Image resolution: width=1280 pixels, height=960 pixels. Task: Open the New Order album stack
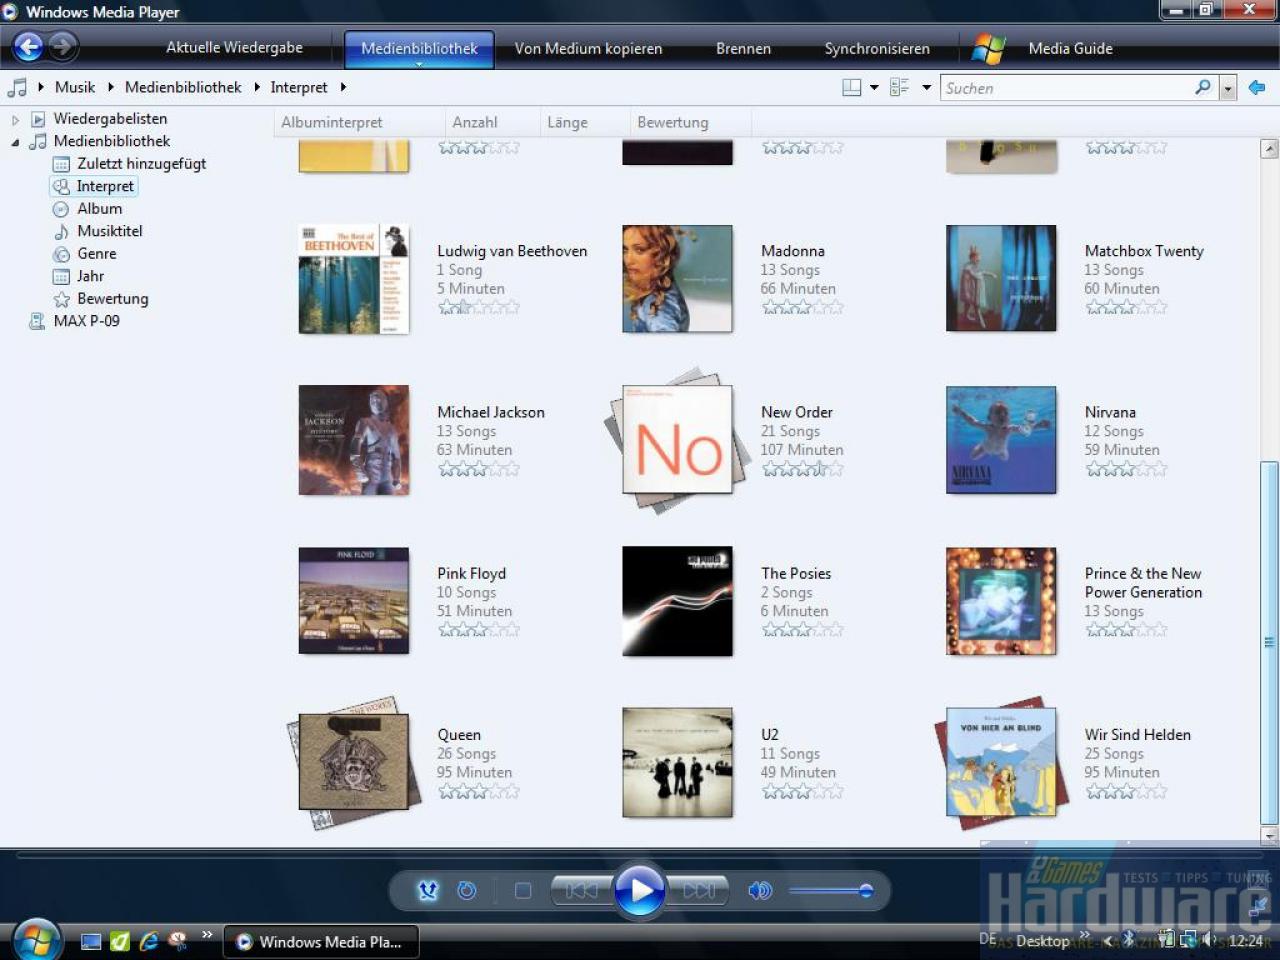[677, 440]
